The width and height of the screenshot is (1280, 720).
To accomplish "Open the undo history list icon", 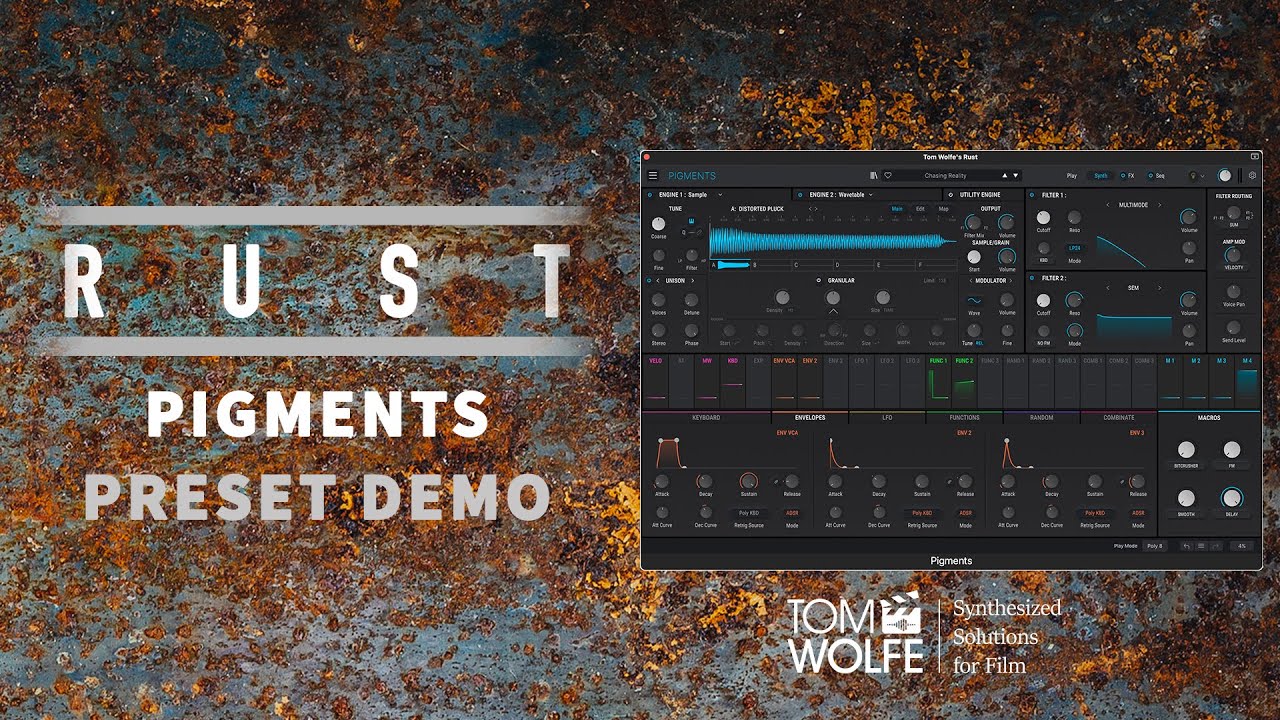I will point(1201,546).
